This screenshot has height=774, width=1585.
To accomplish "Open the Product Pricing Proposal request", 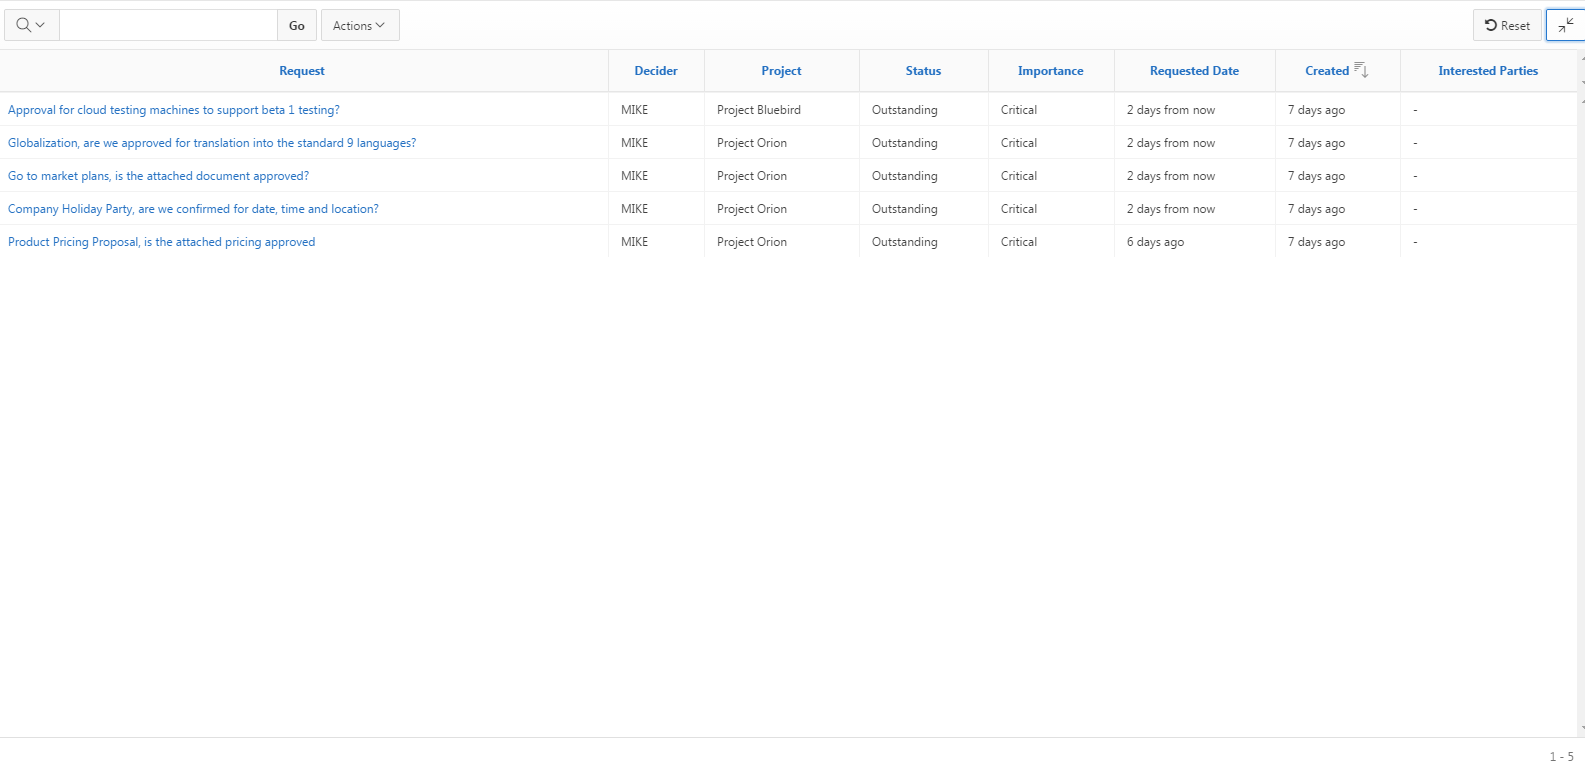I will (161, 242).
